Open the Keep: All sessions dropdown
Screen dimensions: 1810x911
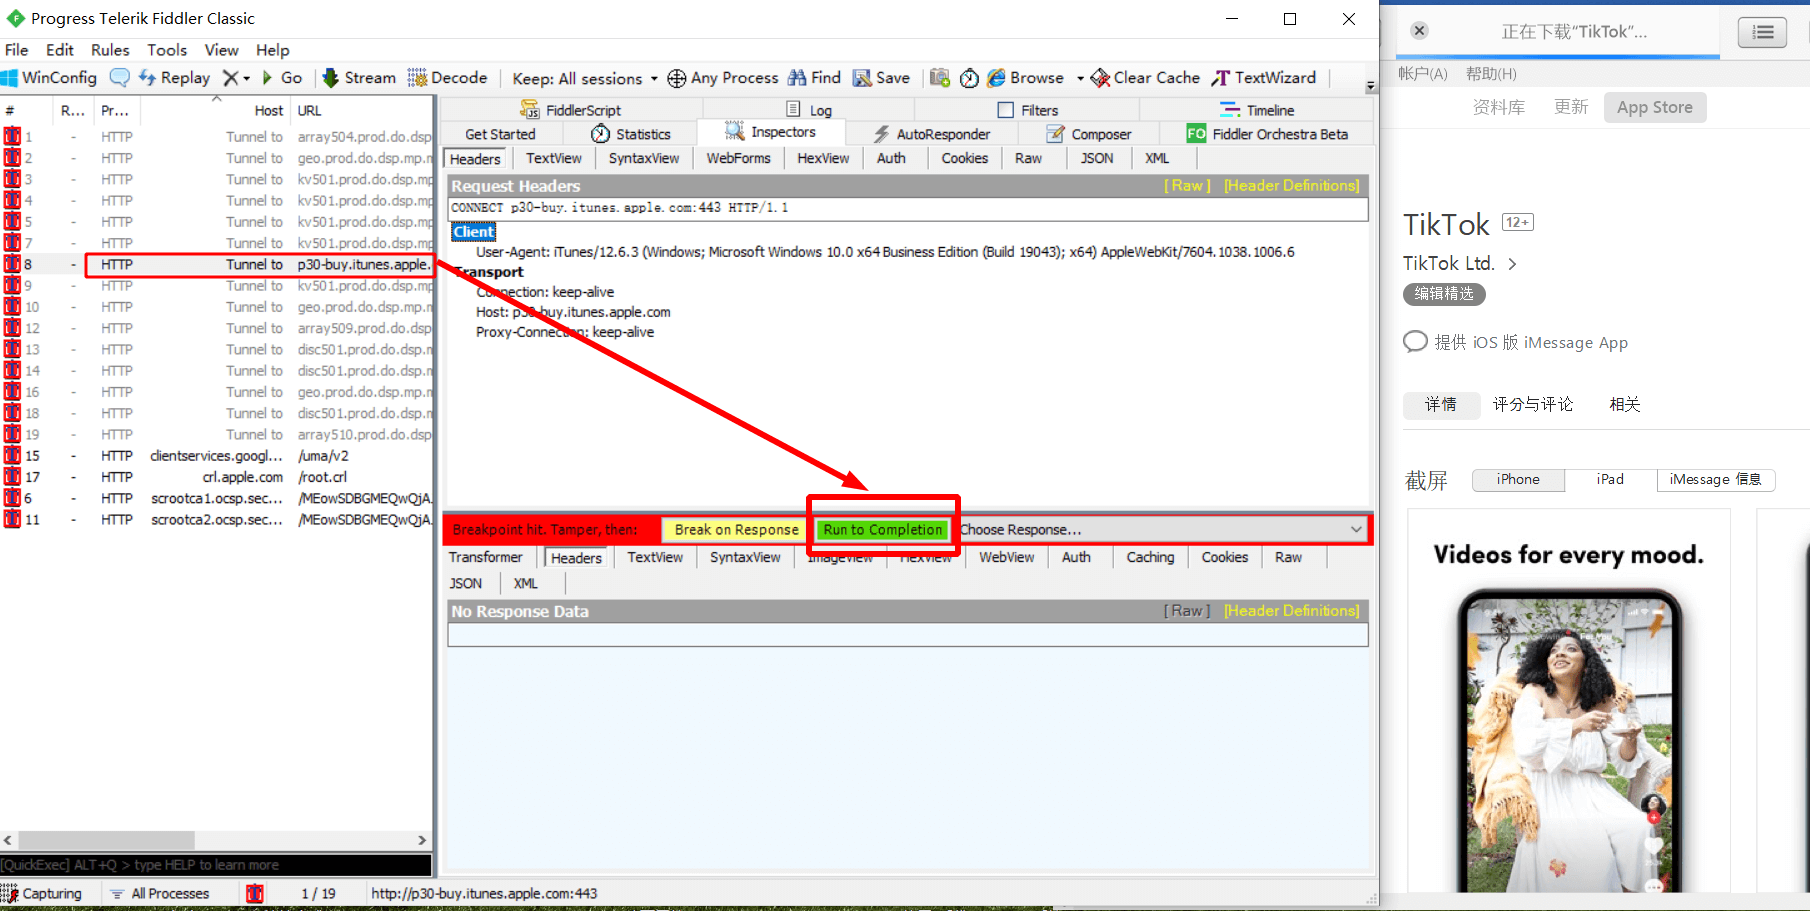(x=585, y=78)
